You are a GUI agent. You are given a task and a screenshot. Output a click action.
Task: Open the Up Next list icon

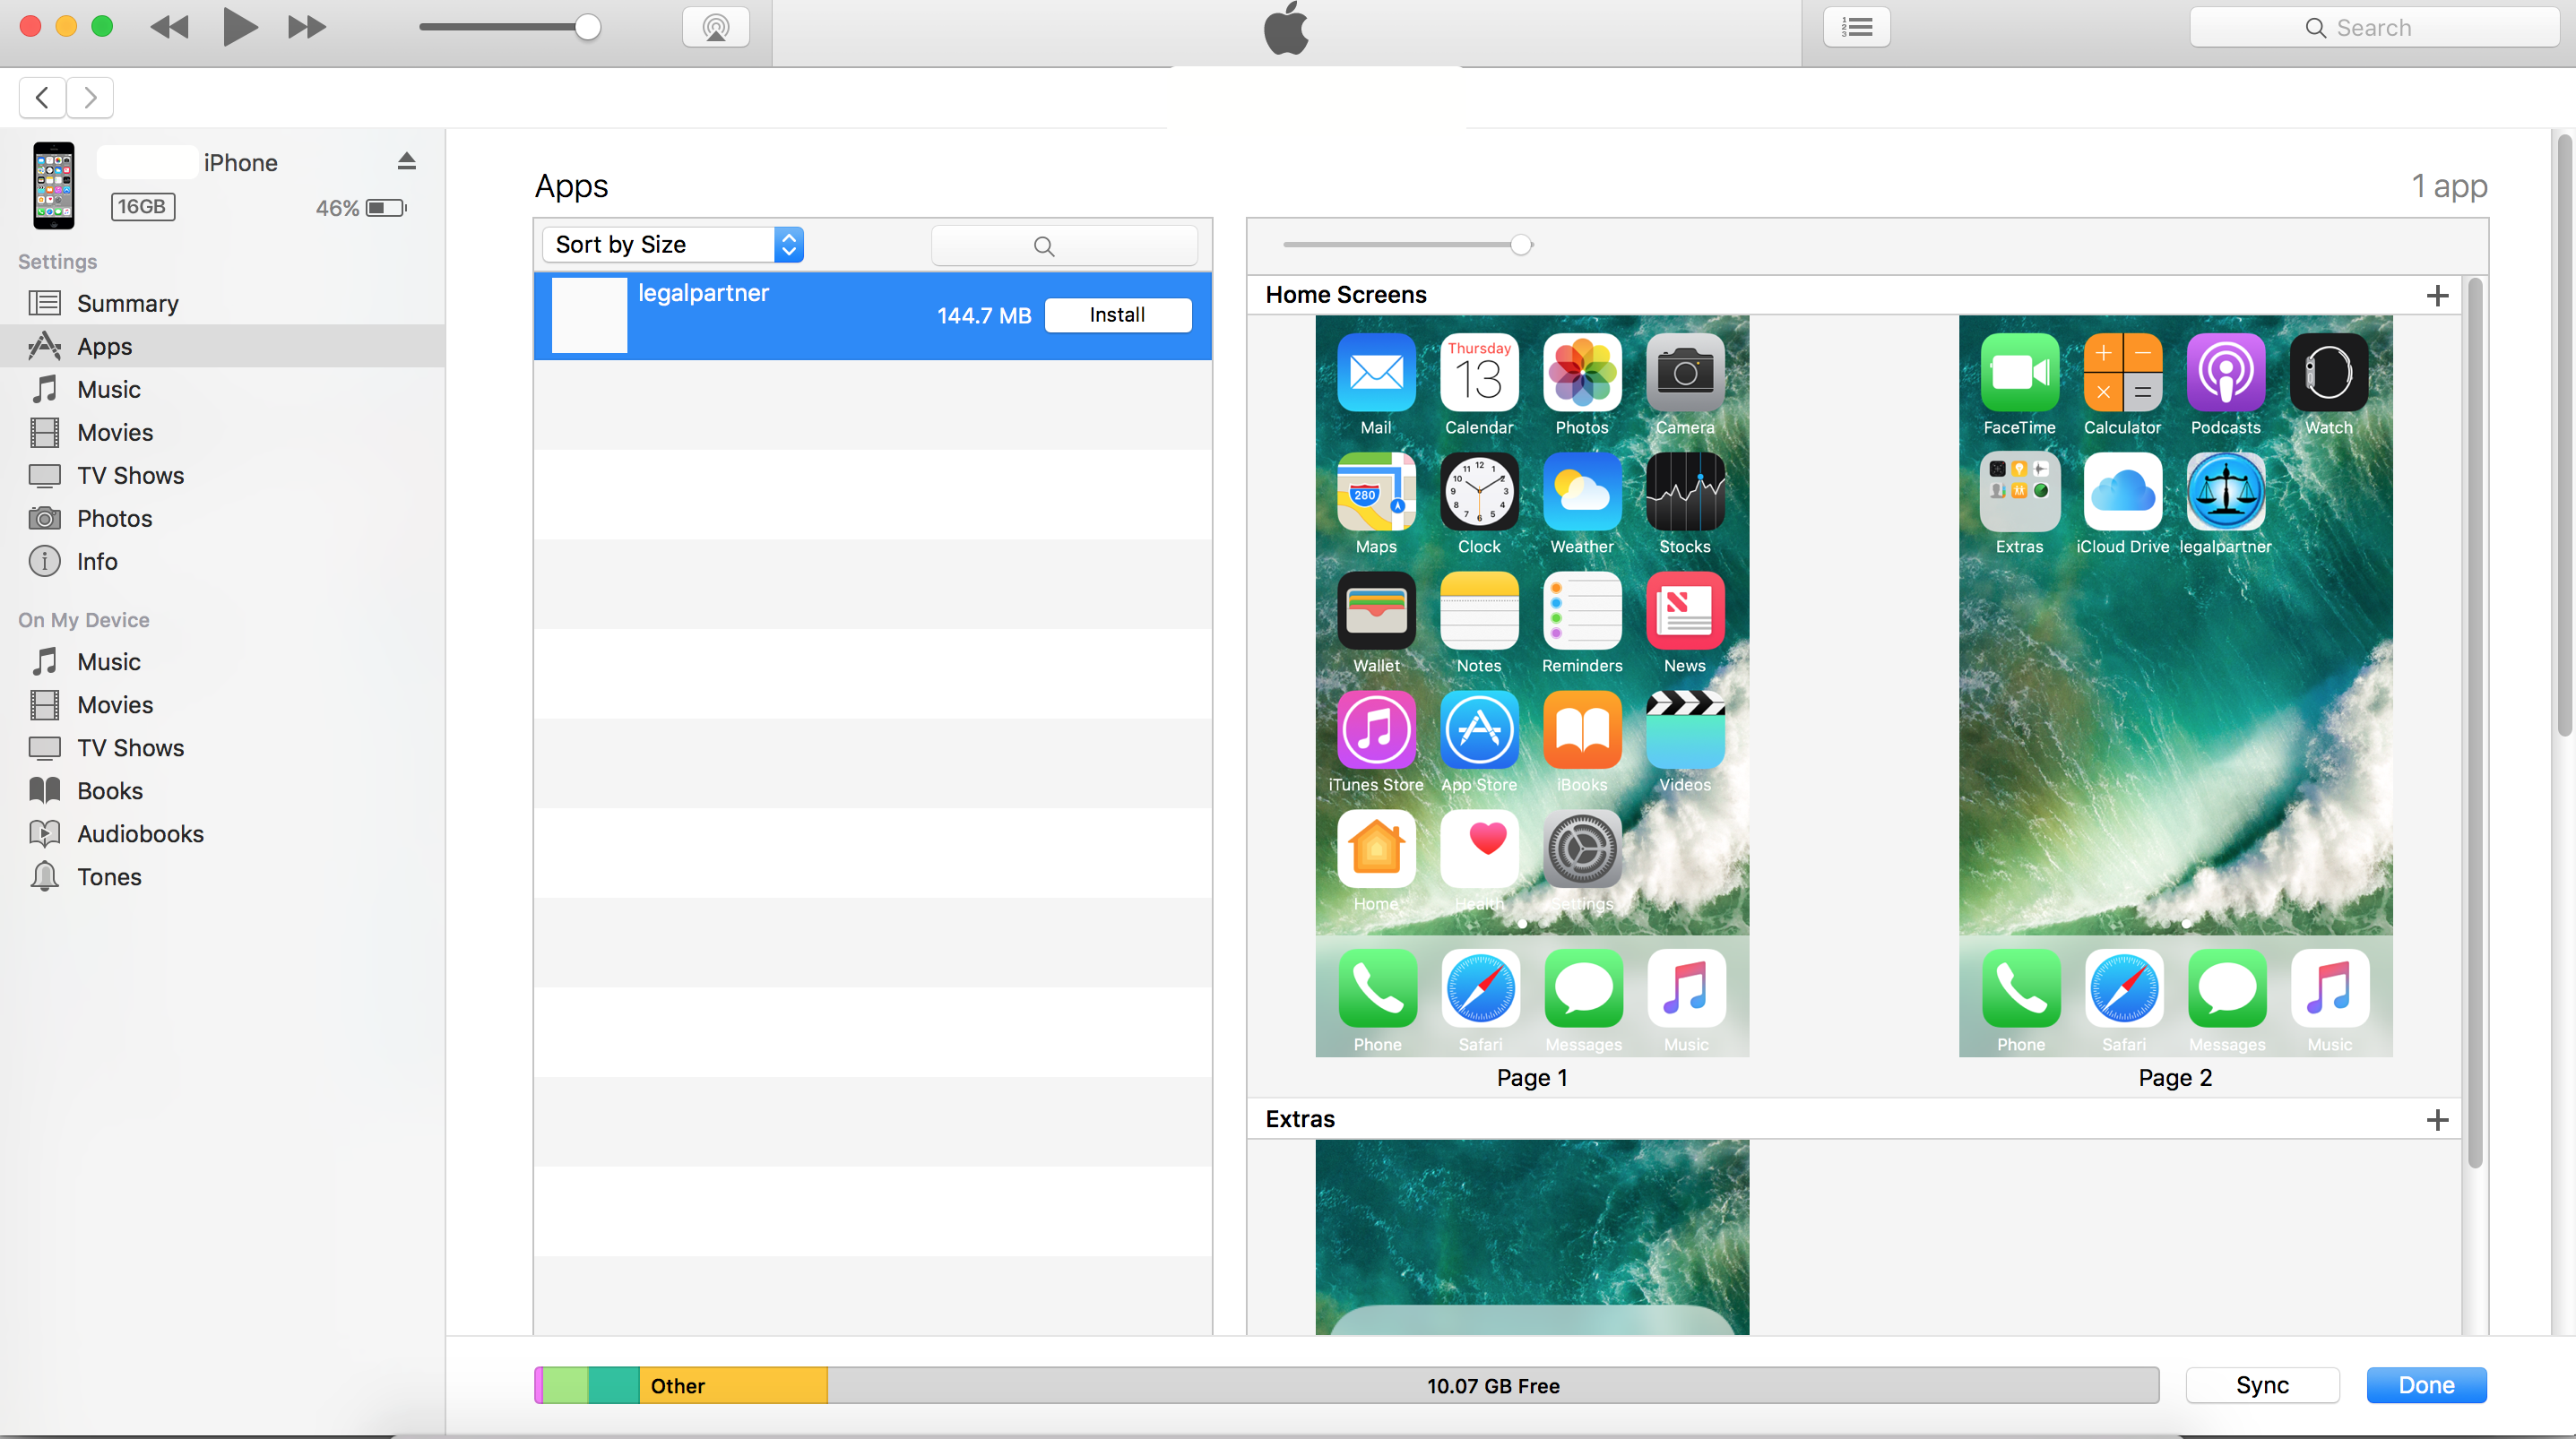tap(1856, 27)
